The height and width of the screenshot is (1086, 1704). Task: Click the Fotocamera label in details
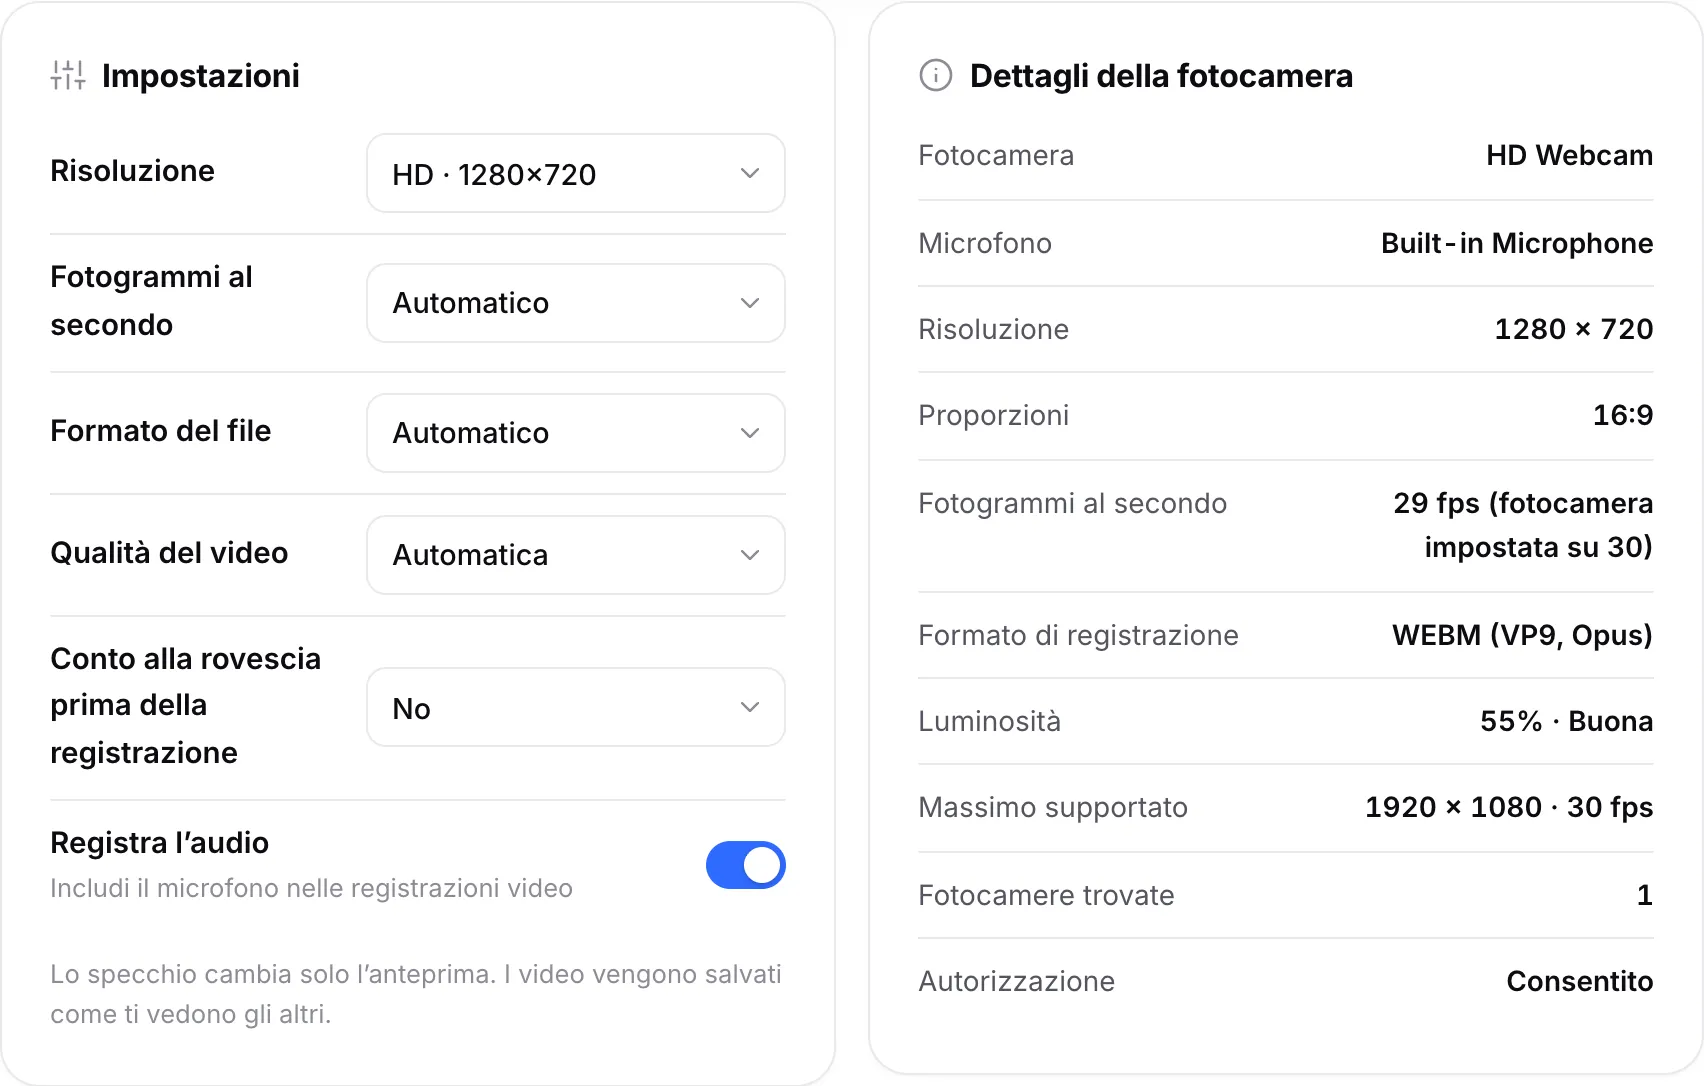coord(996,155)
